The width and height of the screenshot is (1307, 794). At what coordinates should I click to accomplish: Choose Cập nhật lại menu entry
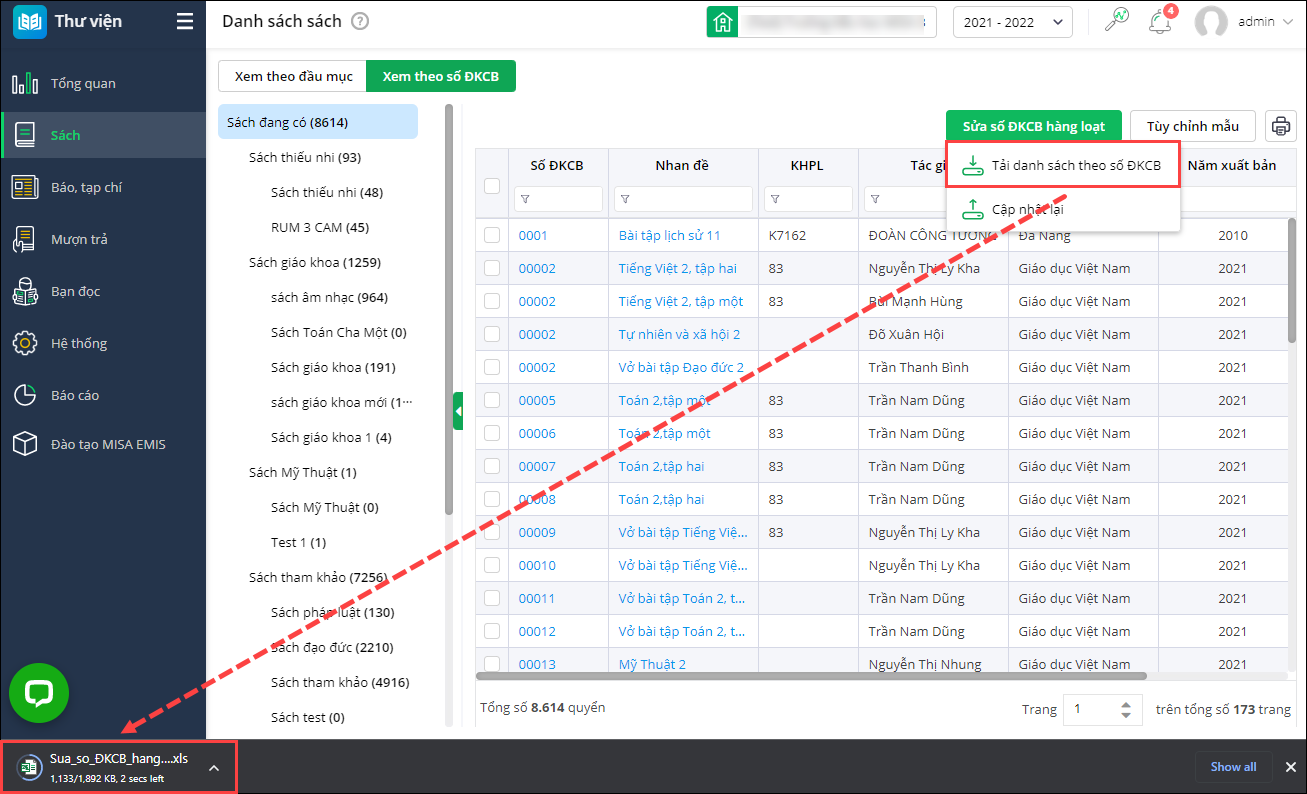[1063, 209]
